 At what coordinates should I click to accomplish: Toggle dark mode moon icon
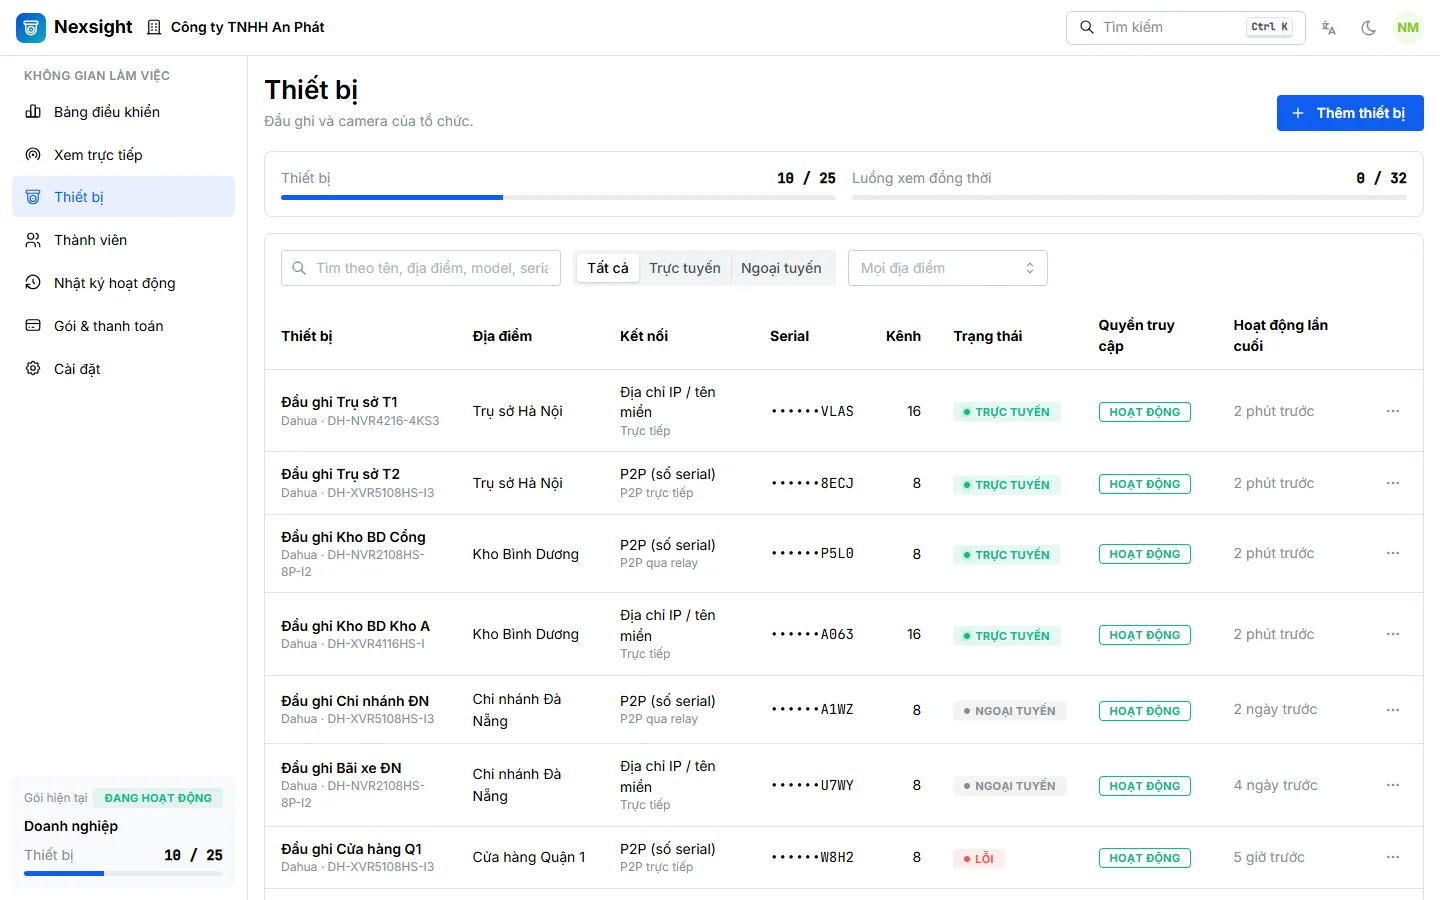pyautogui.click(x=1369, y=28)
